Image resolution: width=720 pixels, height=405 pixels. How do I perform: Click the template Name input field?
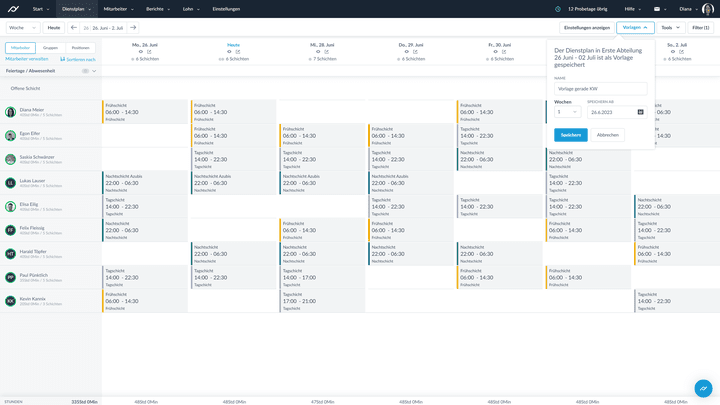pyautogui.click(x=600, y=88)
